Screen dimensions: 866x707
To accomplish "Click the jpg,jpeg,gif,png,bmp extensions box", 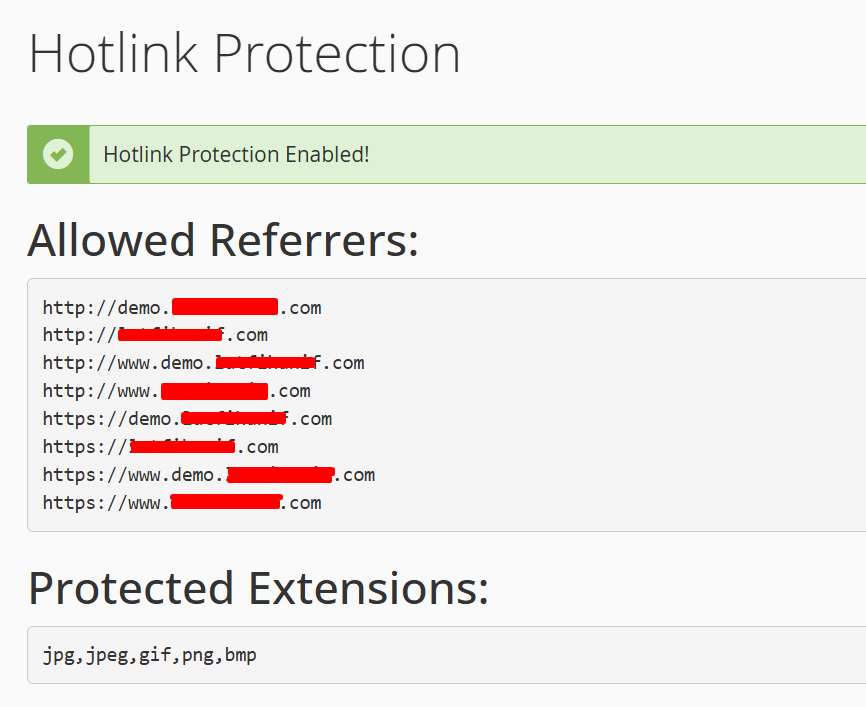I will tap(447, 655).
